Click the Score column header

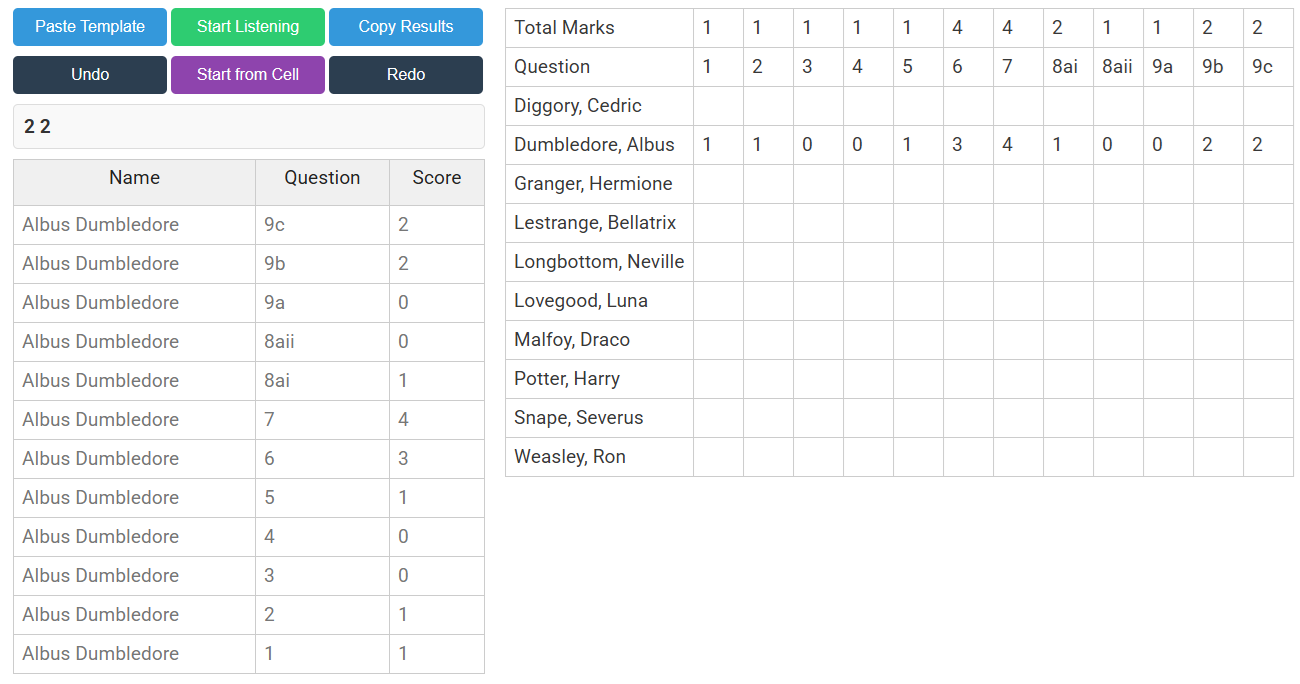(x=436, y=177)
